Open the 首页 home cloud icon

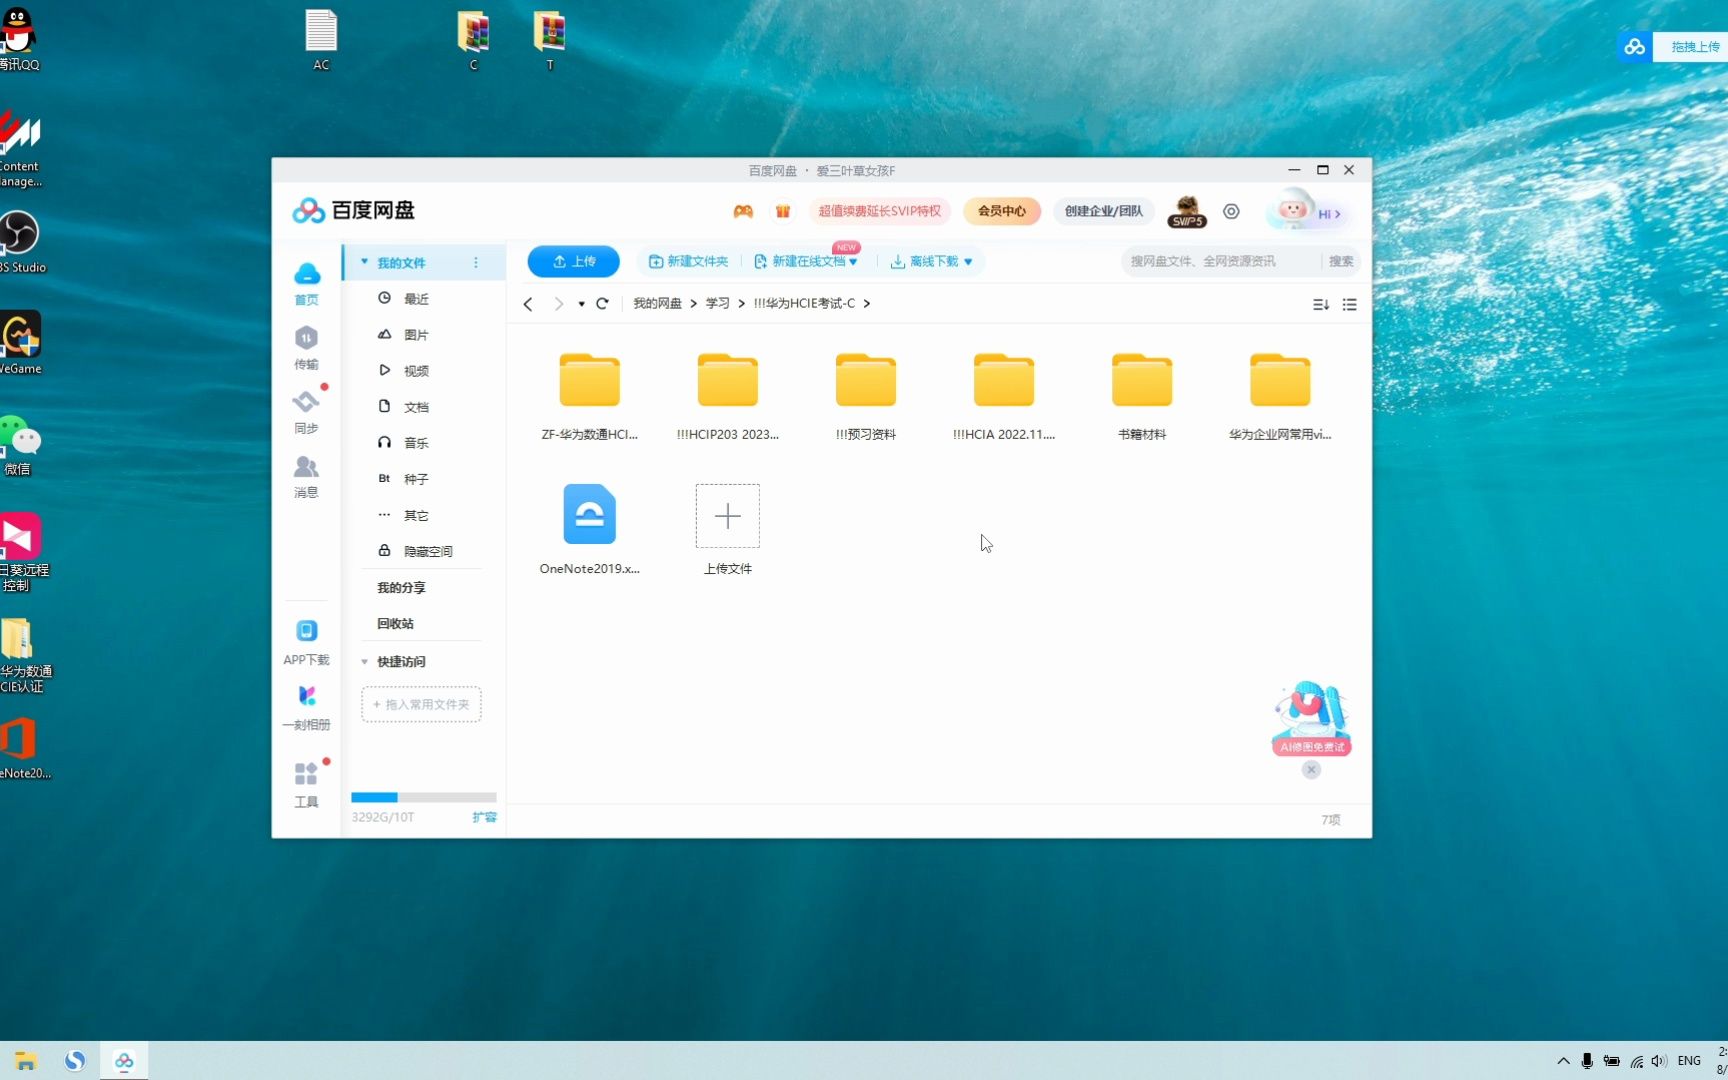(307, 283)
